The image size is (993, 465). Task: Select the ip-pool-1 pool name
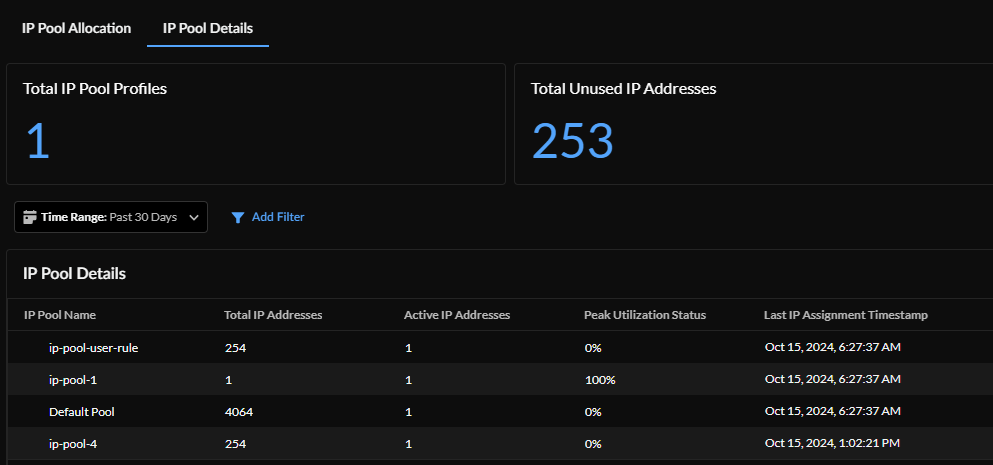pyautogui.click(x=73, y=380)
